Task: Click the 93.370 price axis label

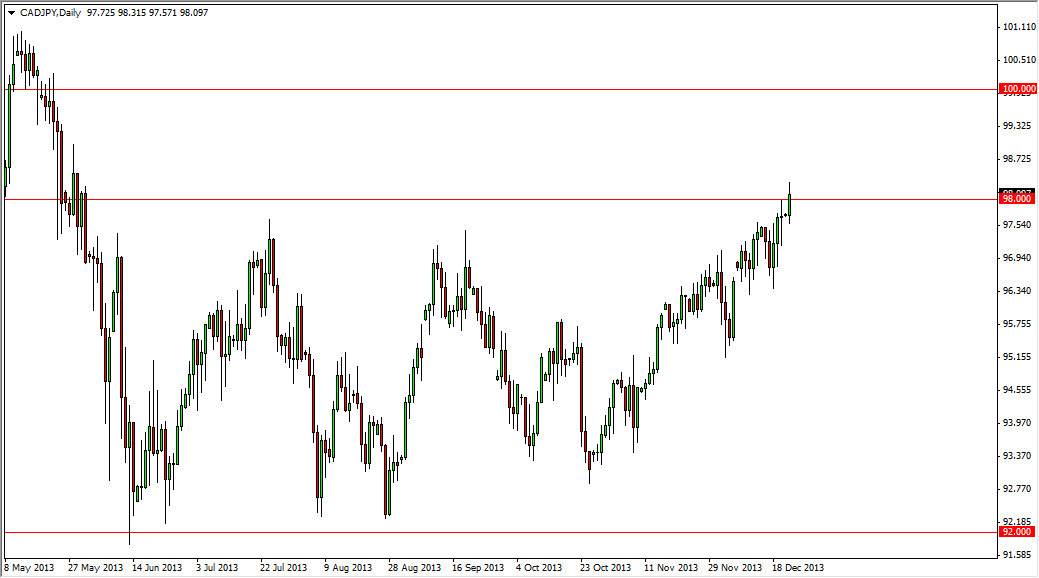Action: point(1017,456)
